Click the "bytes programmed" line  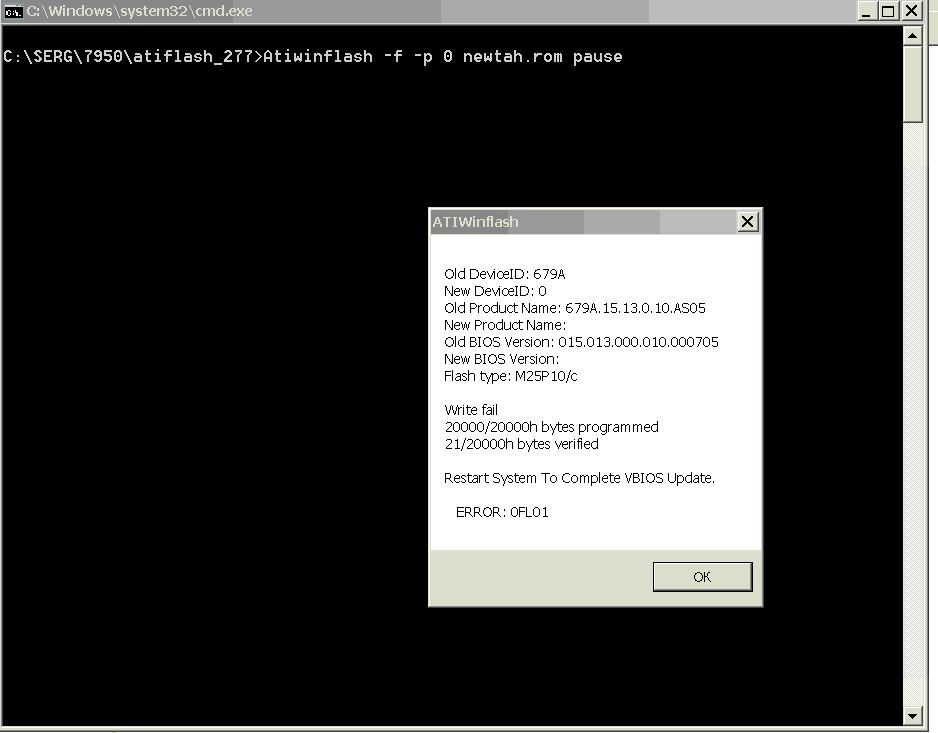[x=551, y=427]
